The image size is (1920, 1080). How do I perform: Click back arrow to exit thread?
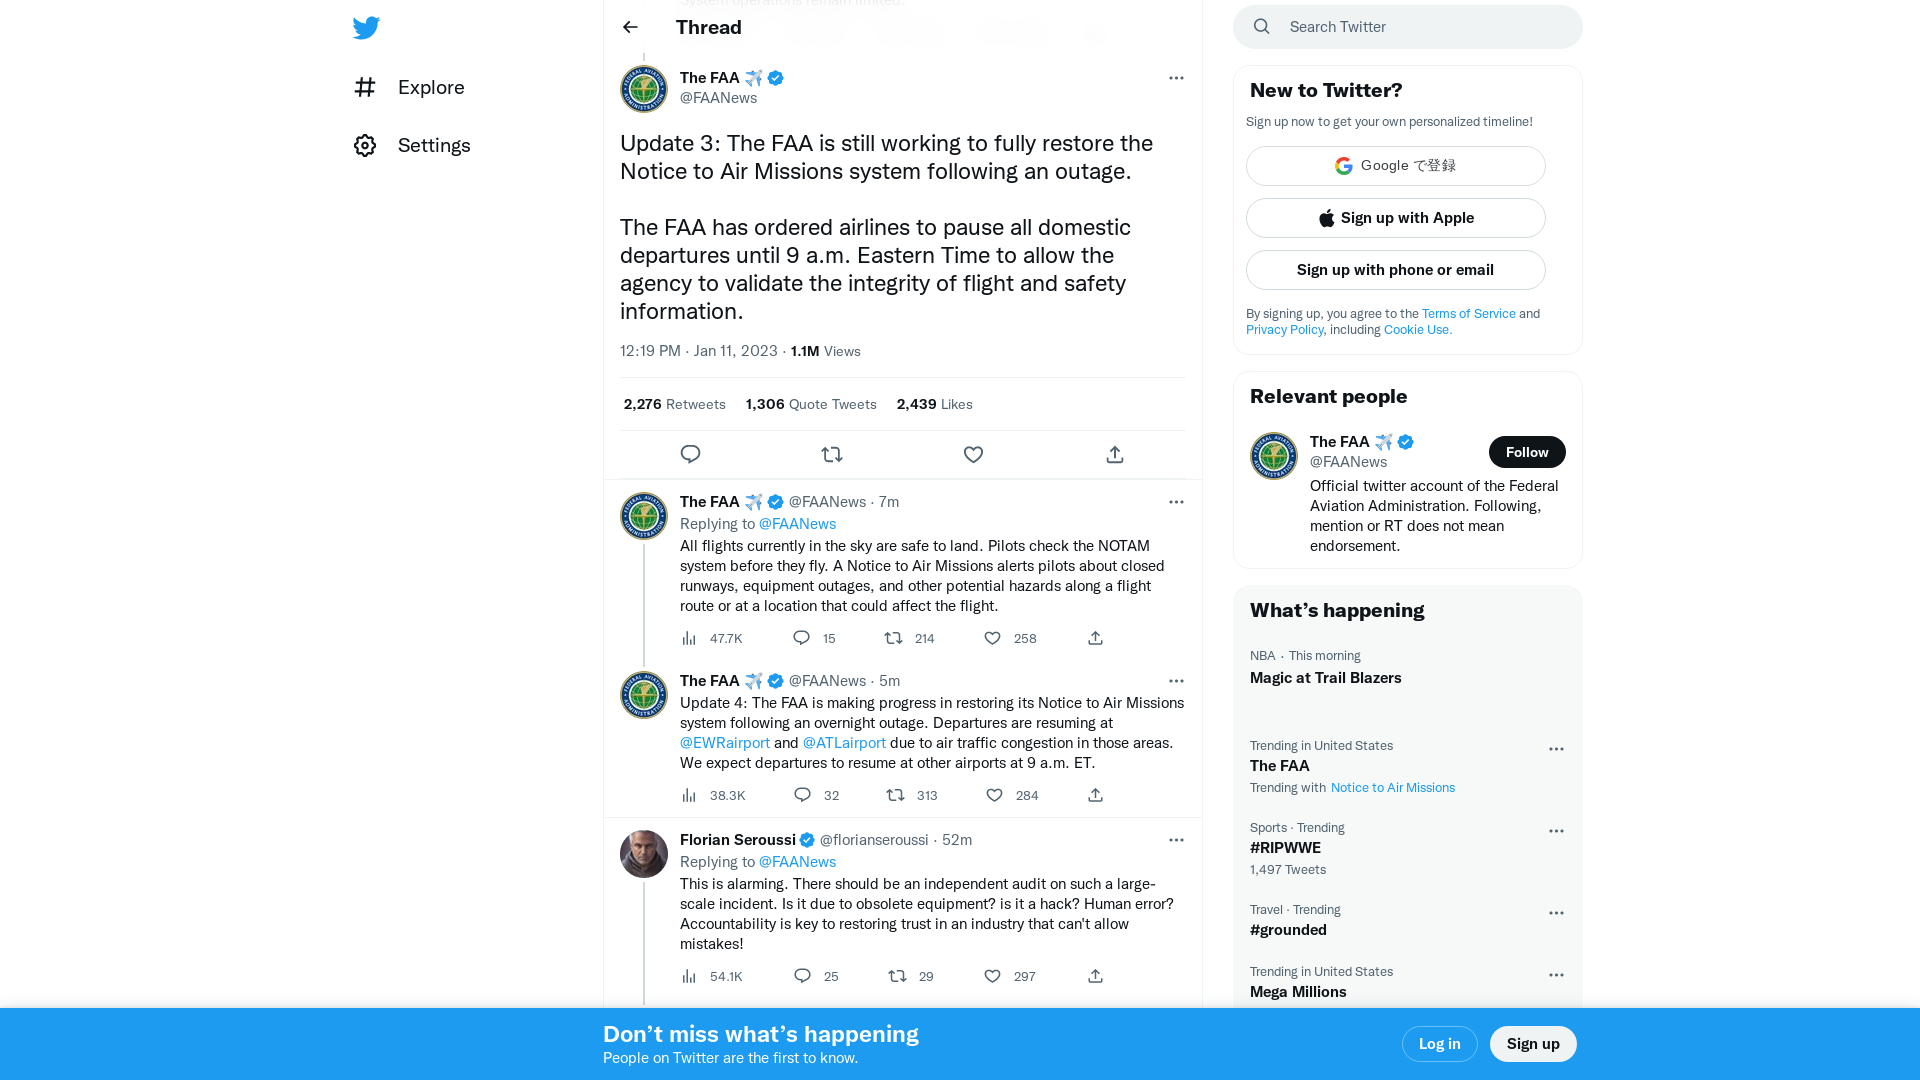point(630,26)
